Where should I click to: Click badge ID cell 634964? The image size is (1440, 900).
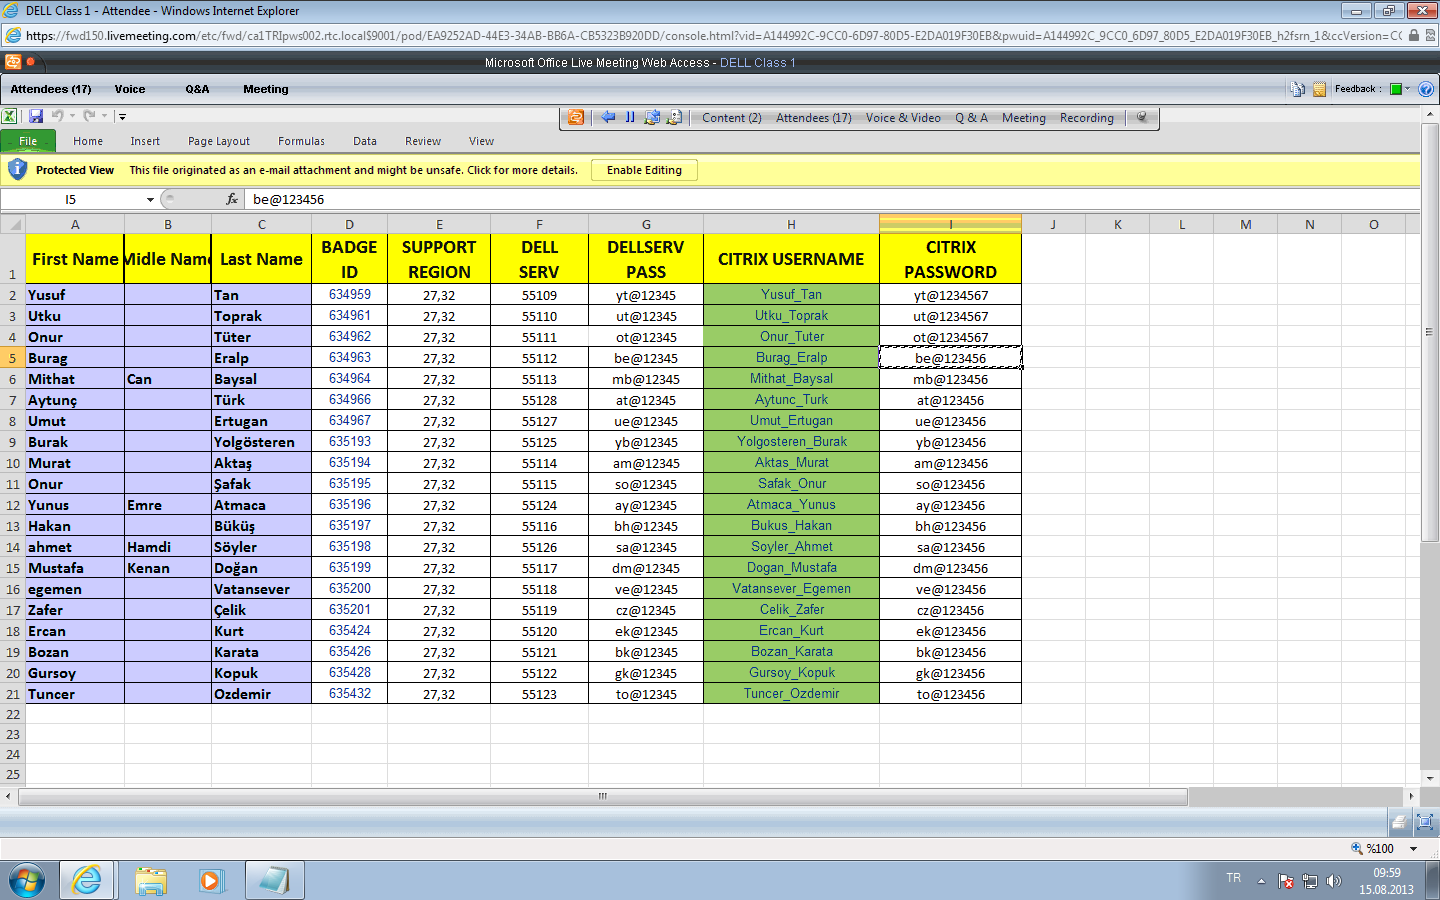[x=349, y=379]
